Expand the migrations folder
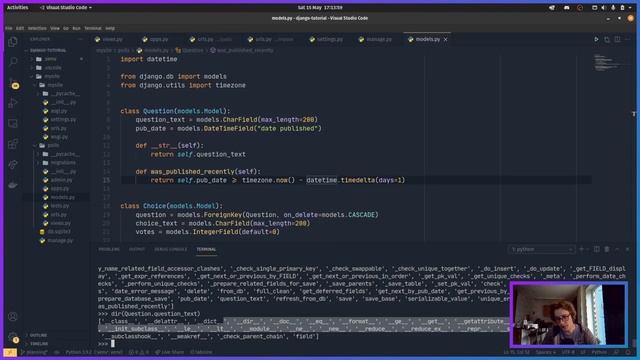The image size is (640, 360). [x=63, y=162]
